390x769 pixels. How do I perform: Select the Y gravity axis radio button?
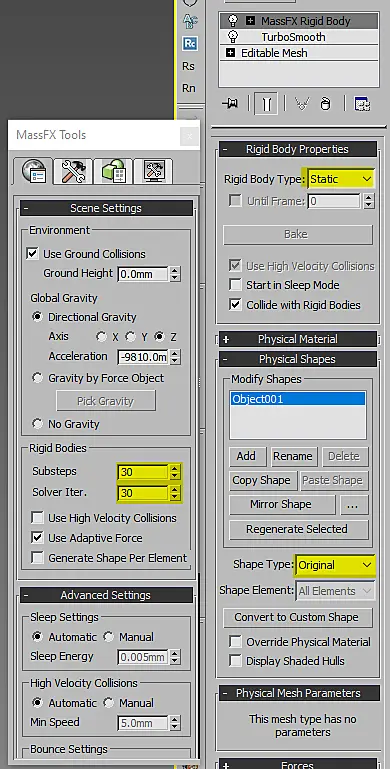click(x=130, y=337)
